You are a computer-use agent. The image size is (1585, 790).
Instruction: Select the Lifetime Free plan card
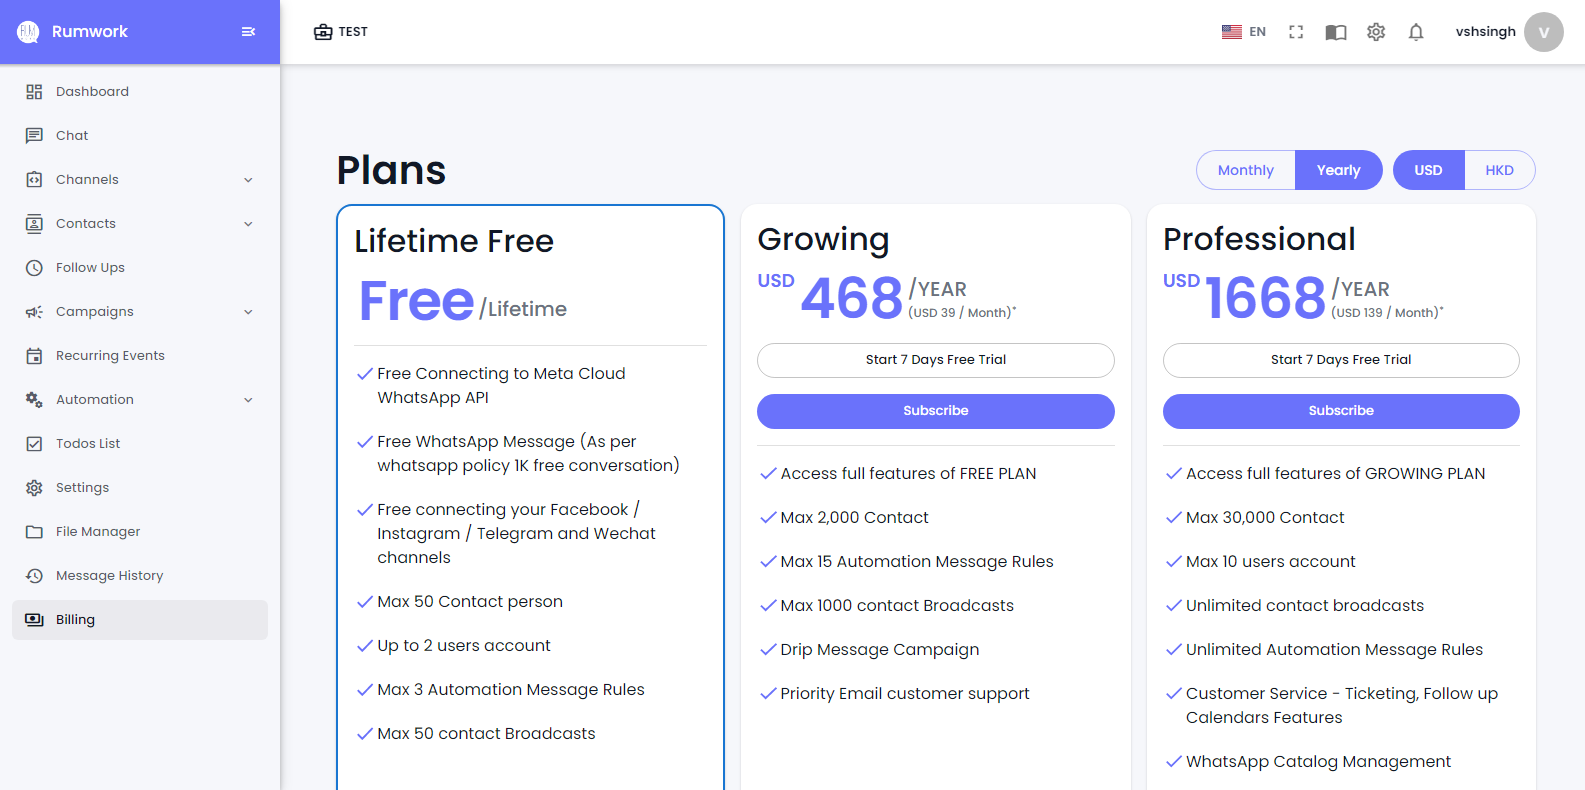click(x=530, y=240)
